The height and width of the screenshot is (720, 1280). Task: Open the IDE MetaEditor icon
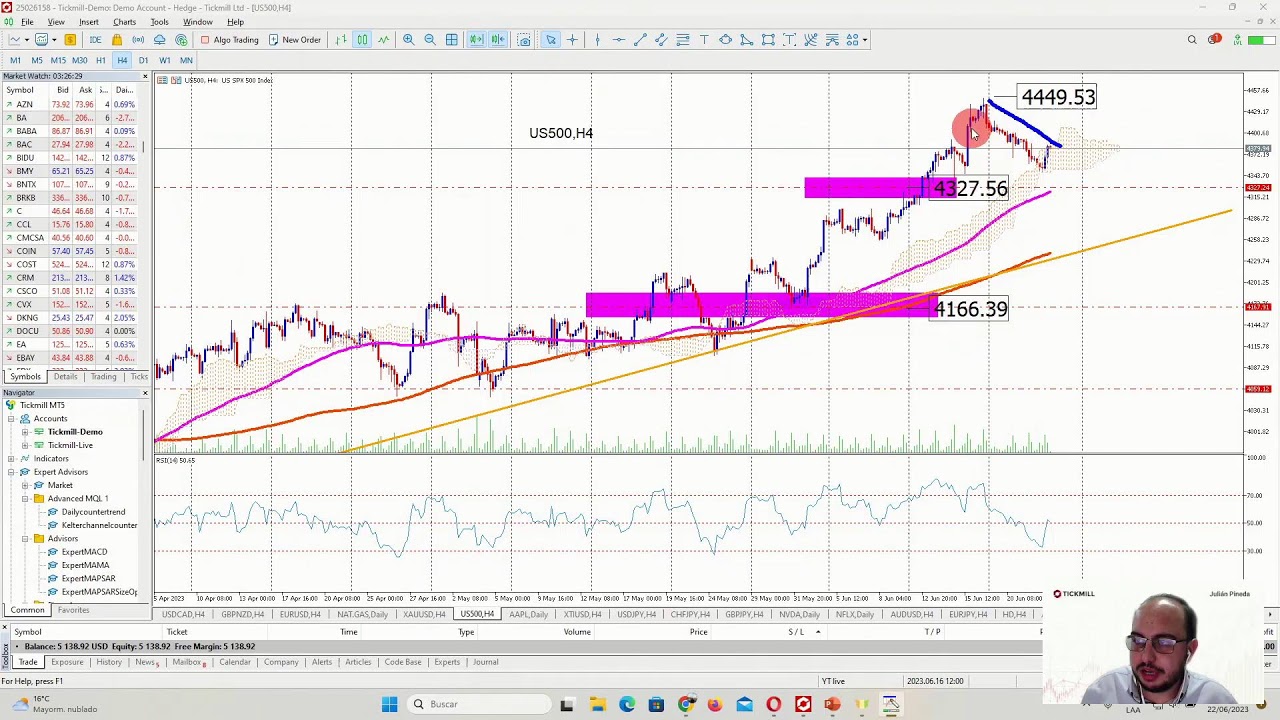(x=95, y=40)
